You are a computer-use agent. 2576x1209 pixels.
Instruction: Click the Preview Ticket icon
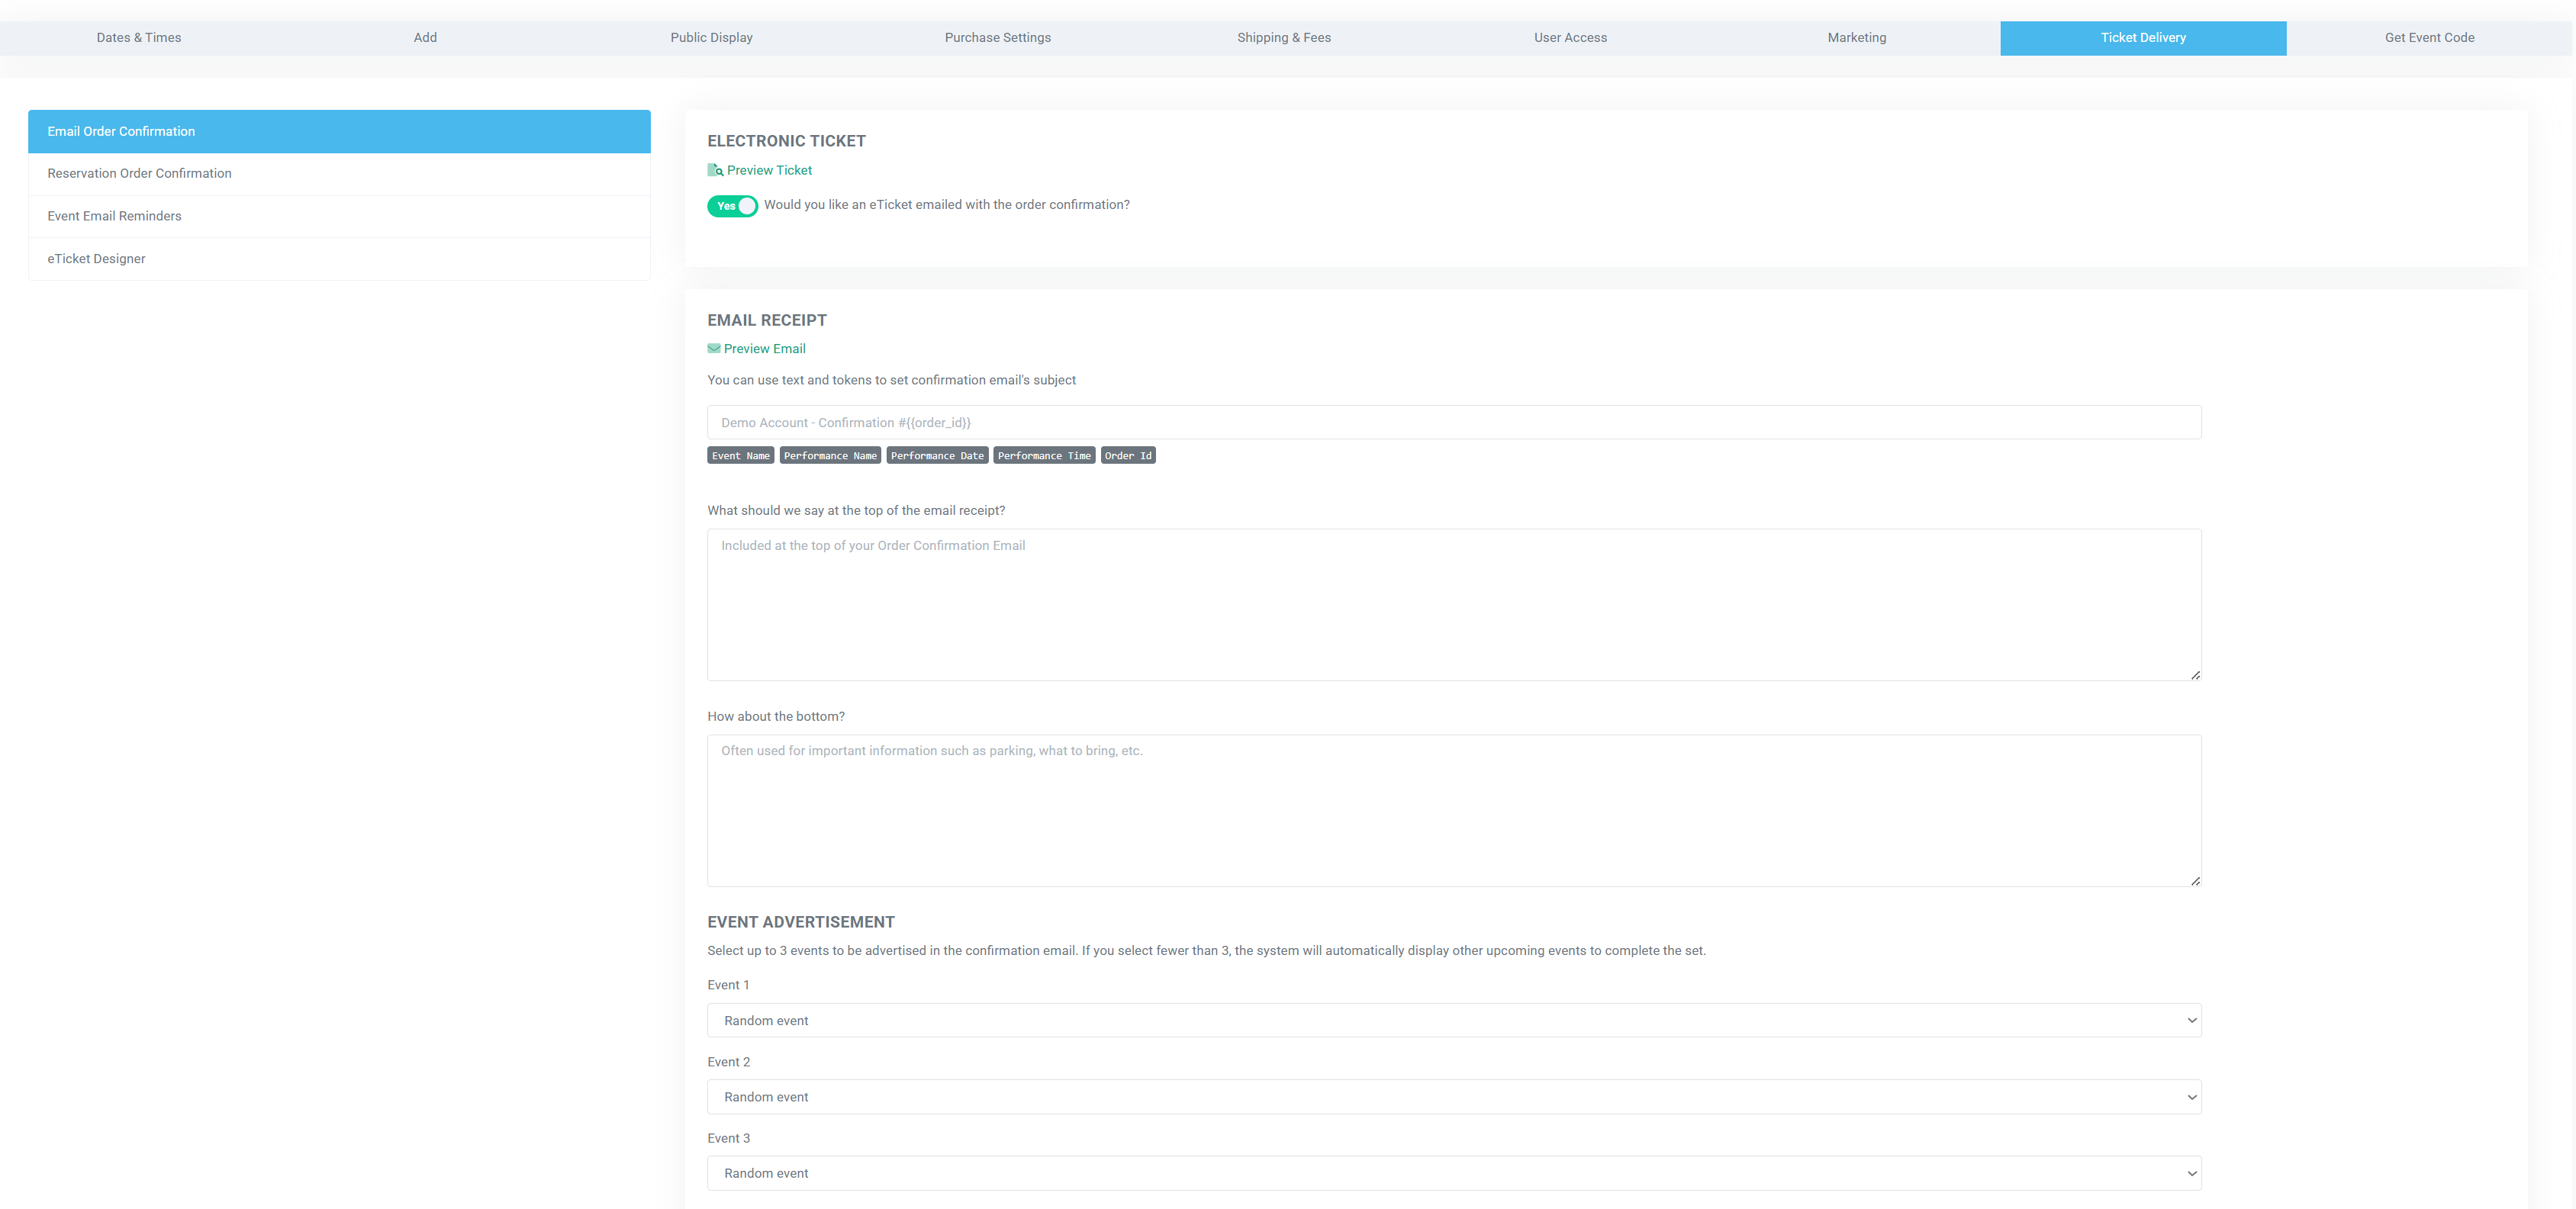click(x=715, y=170)
